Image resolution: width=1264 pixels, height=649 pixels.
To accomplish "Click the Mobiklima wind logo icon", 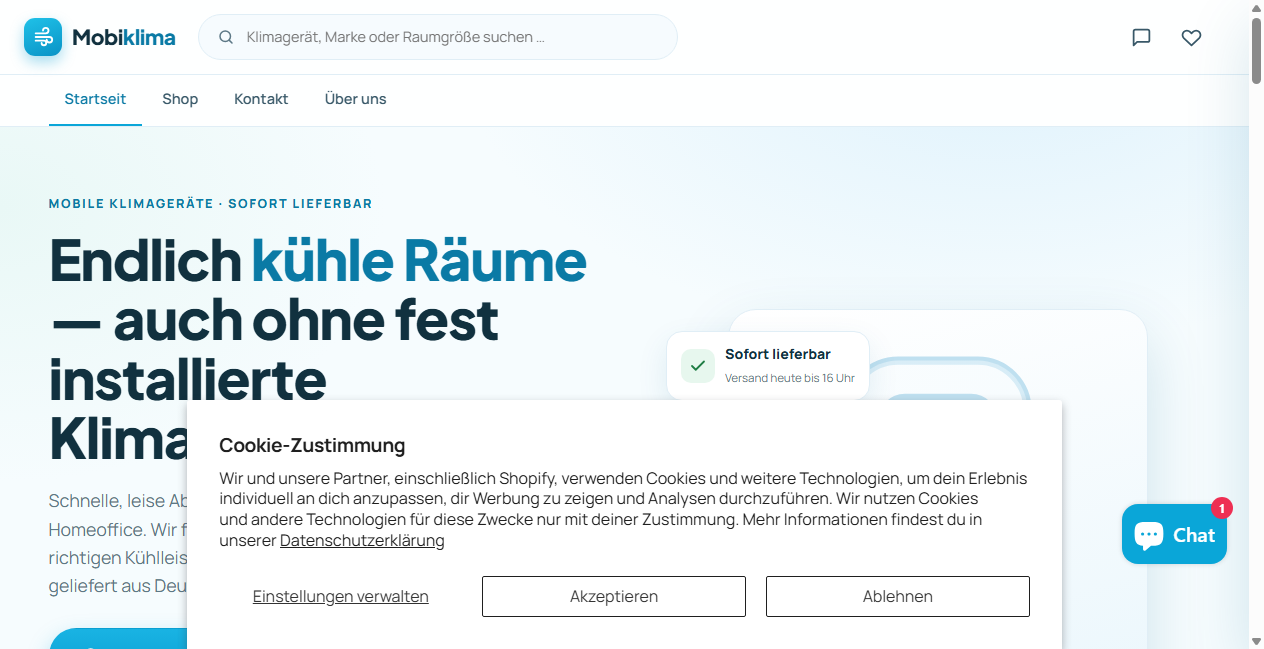I will click(43, 37).
